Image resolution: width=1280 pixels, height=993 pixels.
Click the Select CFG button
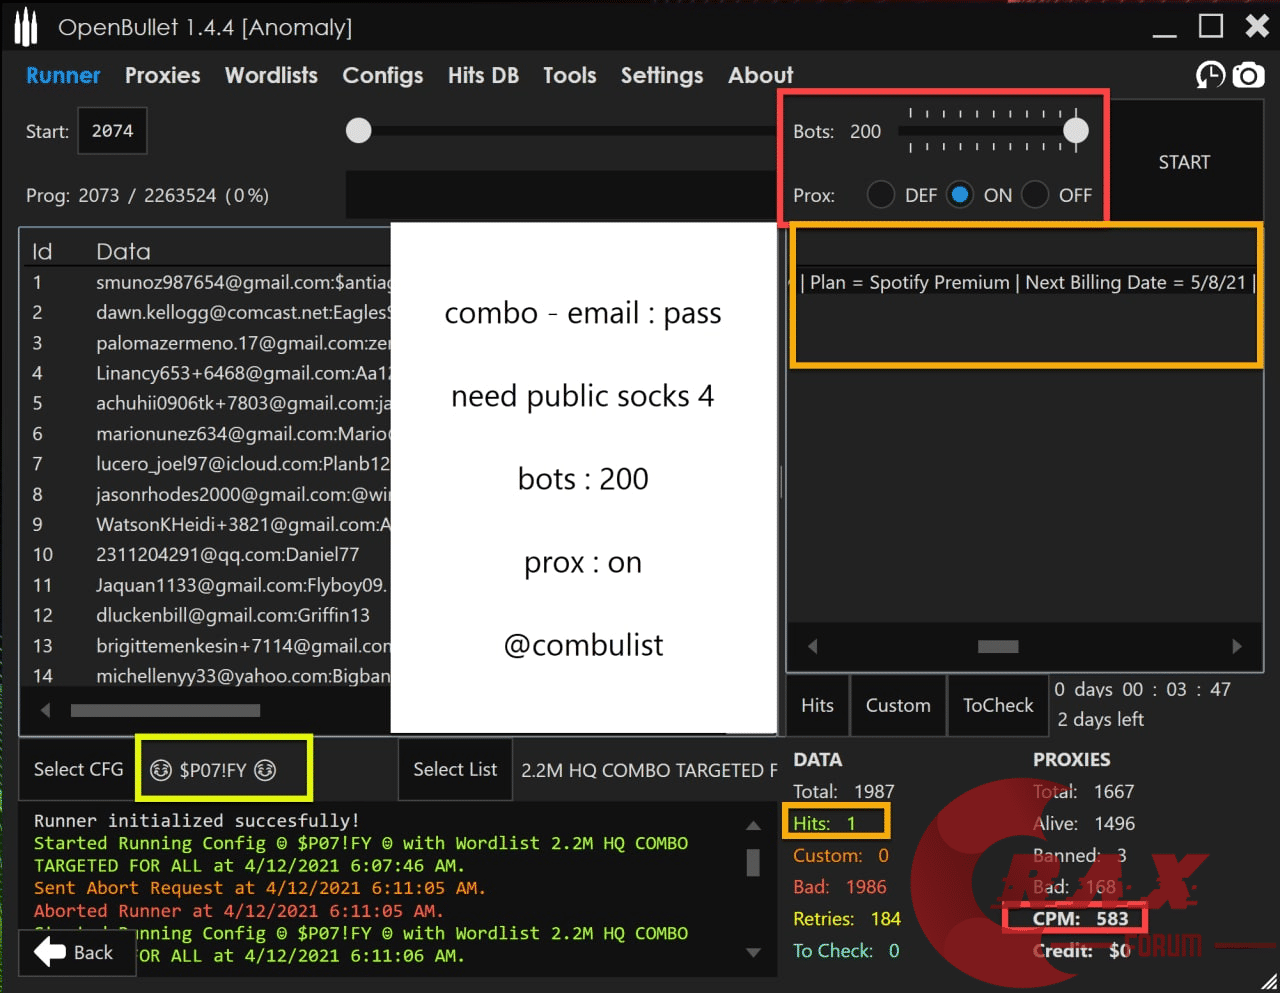(x=78, y=769)
